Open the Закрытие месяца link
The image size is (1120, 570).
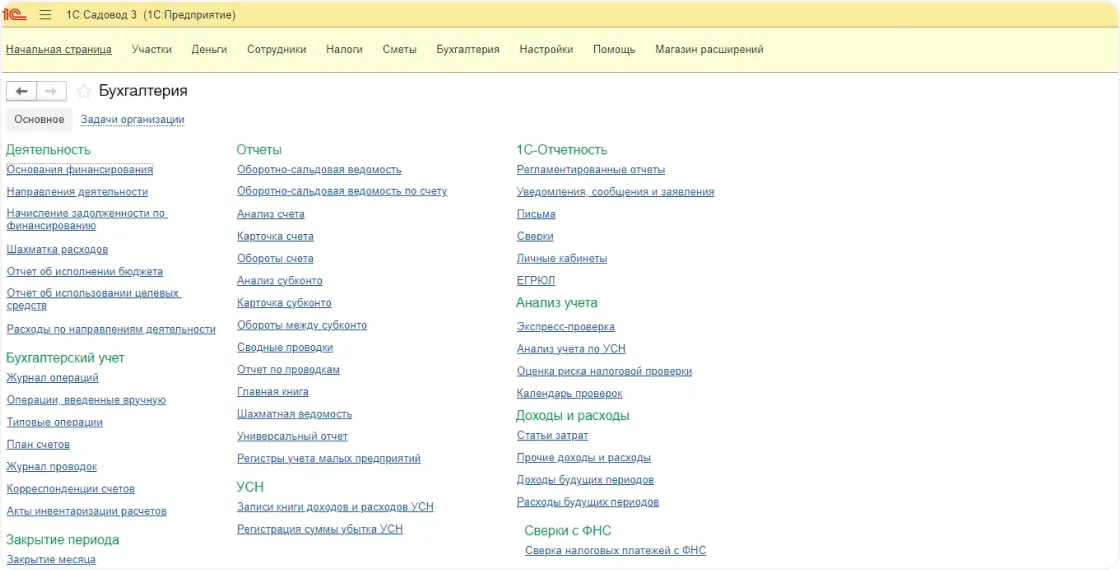tap(51, 560)
